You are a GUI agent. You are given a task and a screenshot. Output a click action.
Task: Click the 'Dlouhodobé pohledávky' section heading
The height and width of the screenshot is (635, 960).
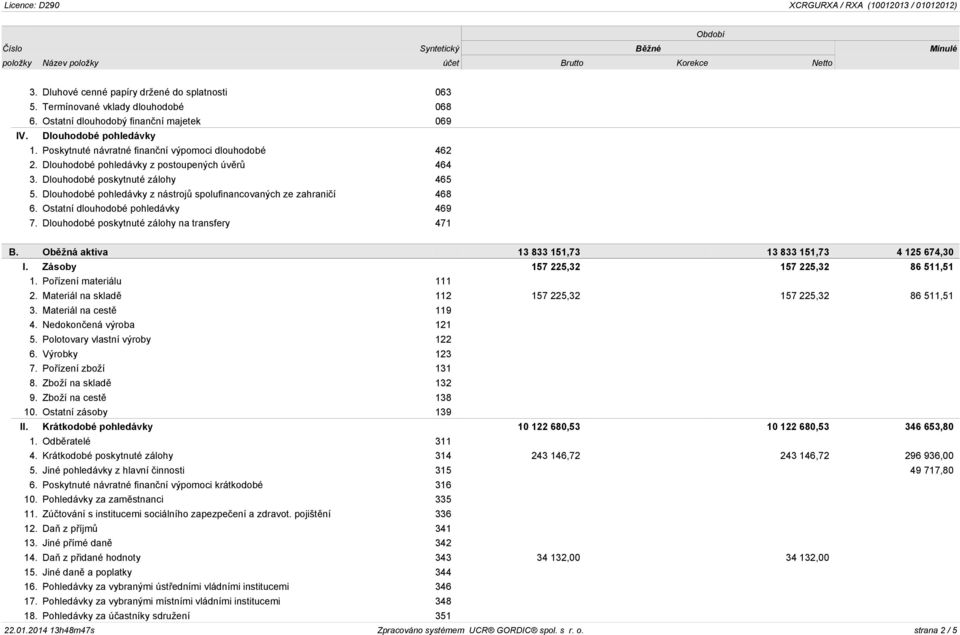99,136
